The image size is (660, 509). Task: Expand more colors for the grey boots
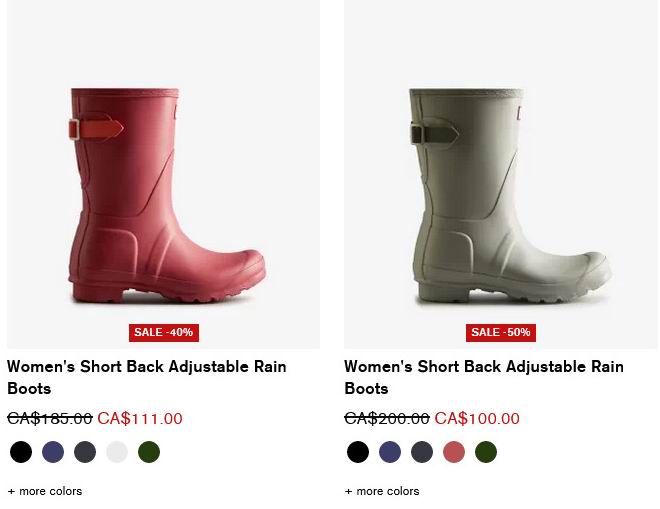pos(382,491)
